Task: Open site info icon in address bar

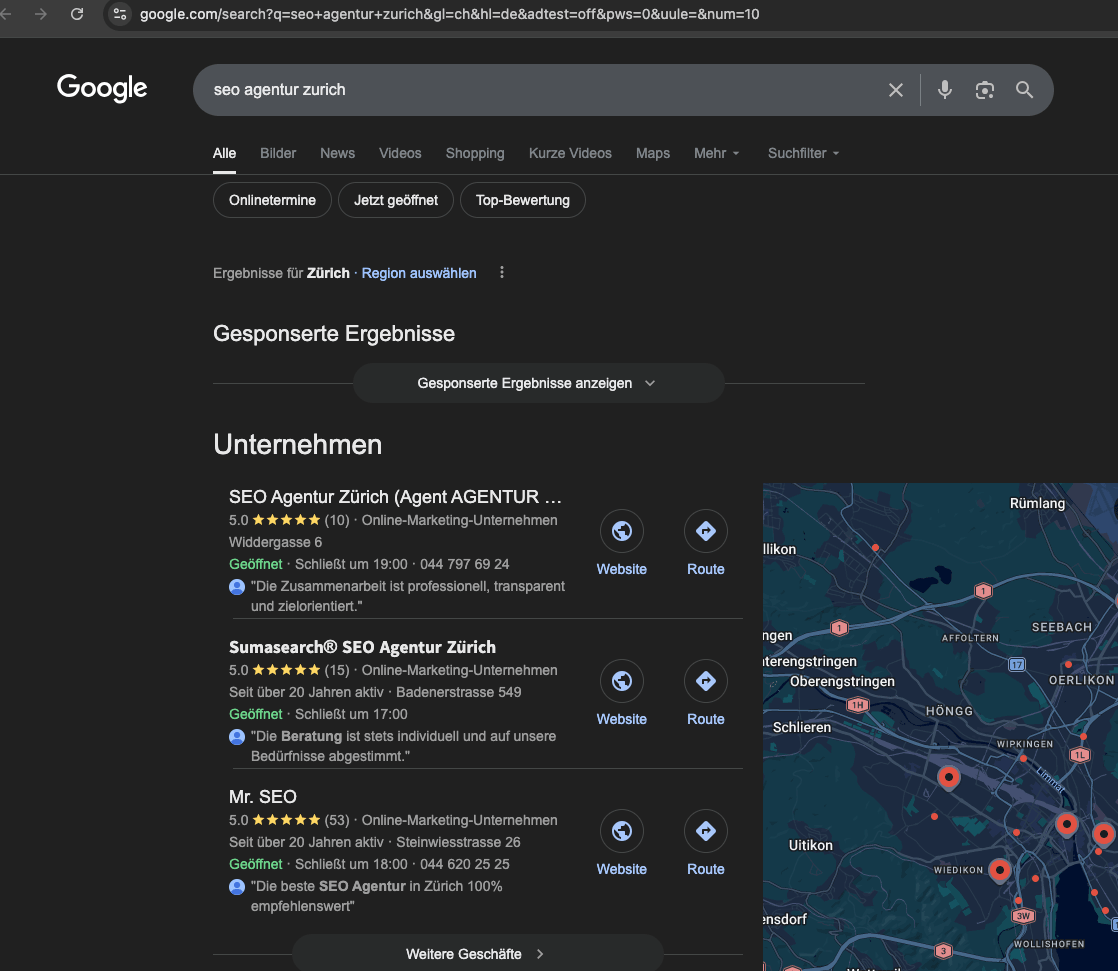Action: point(120,14)
